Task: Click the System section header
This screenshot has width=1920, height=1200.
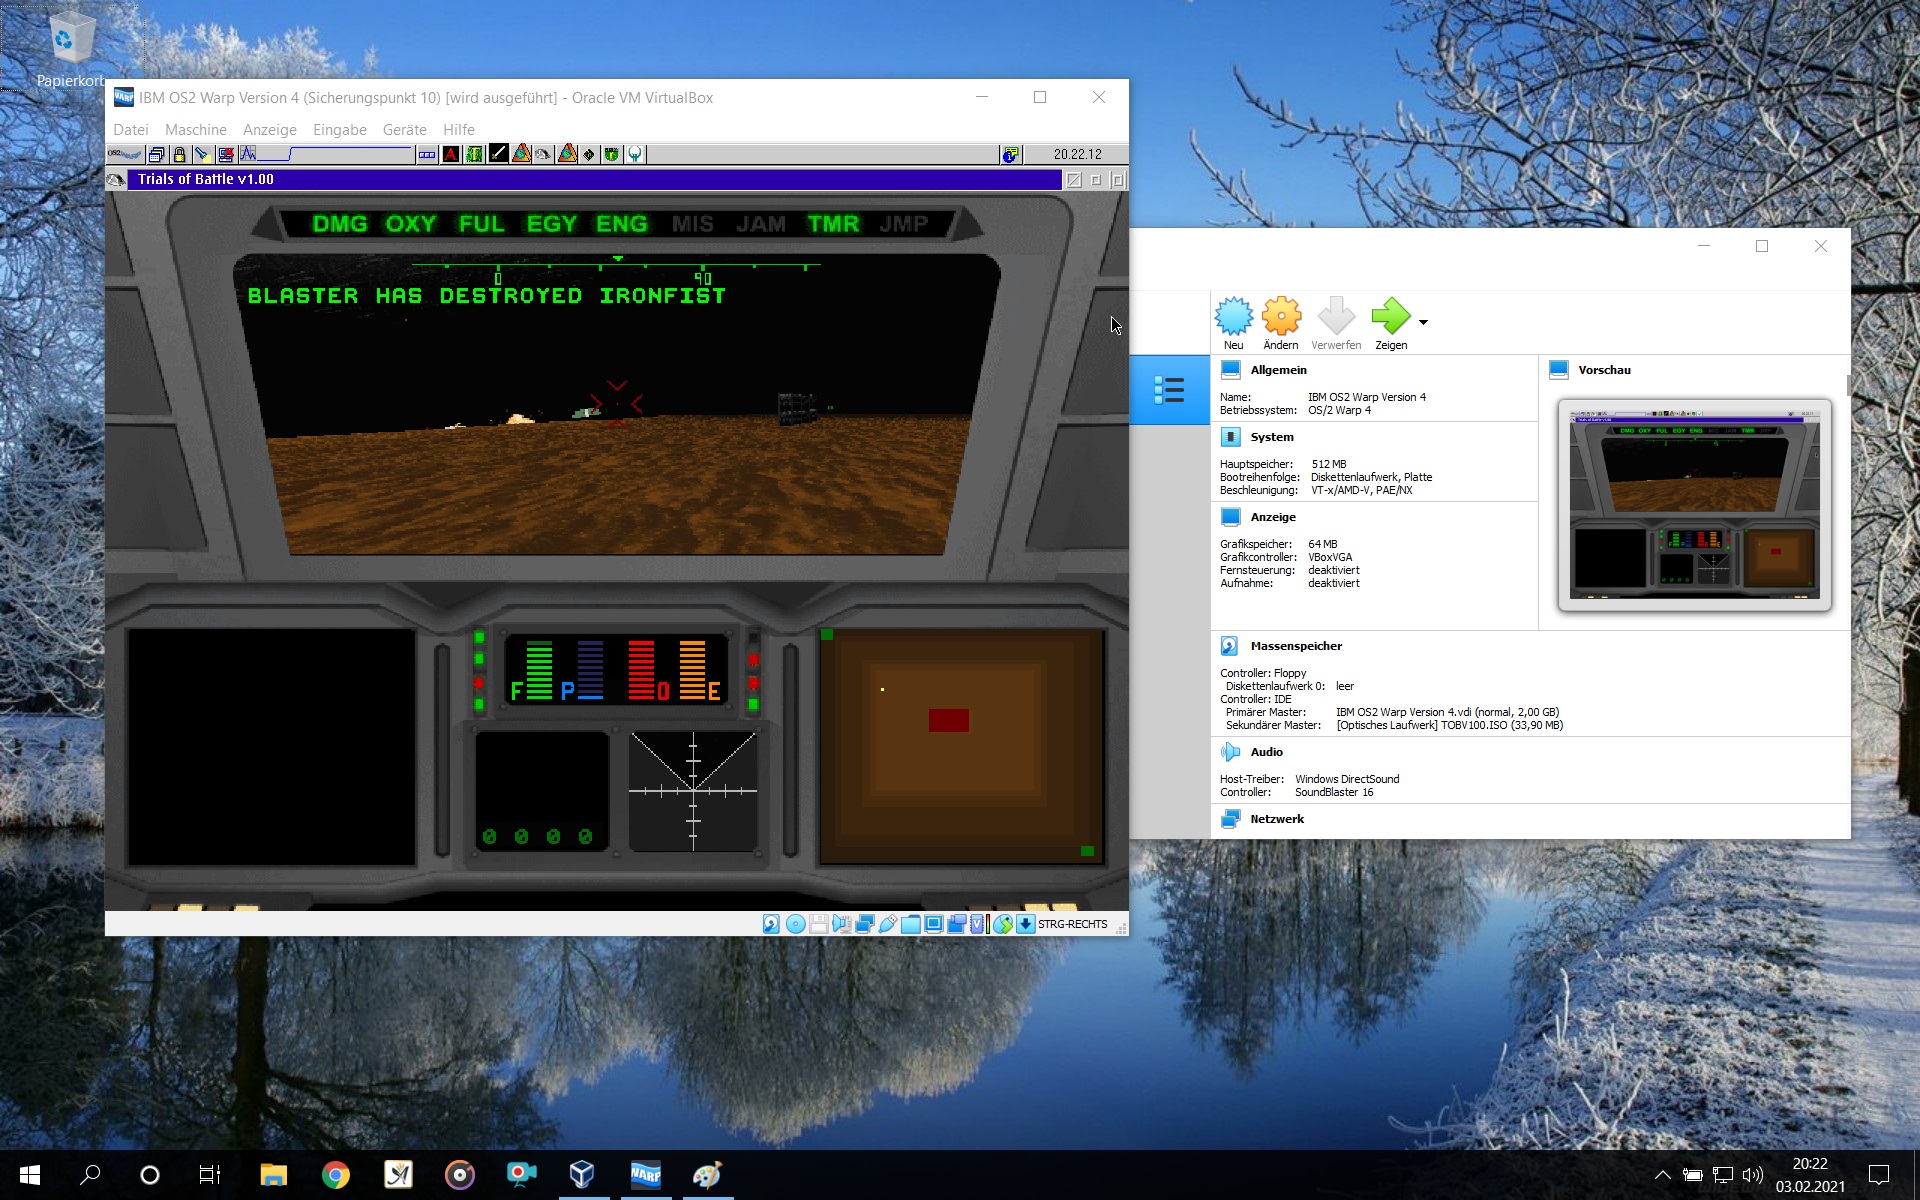Action: (1271, 437)
